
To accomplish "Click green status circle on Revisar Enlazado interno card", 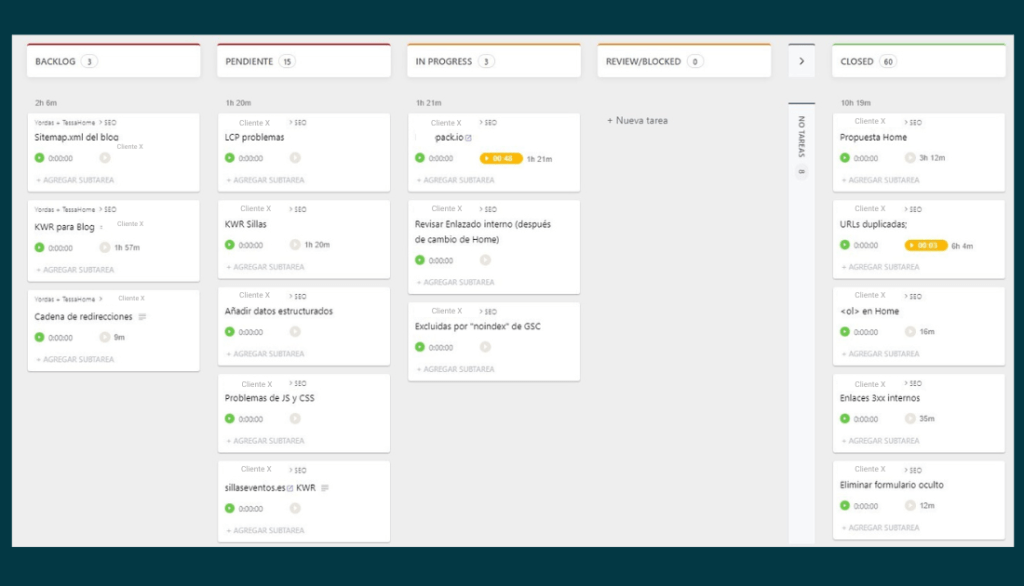I will pos(420,260).
